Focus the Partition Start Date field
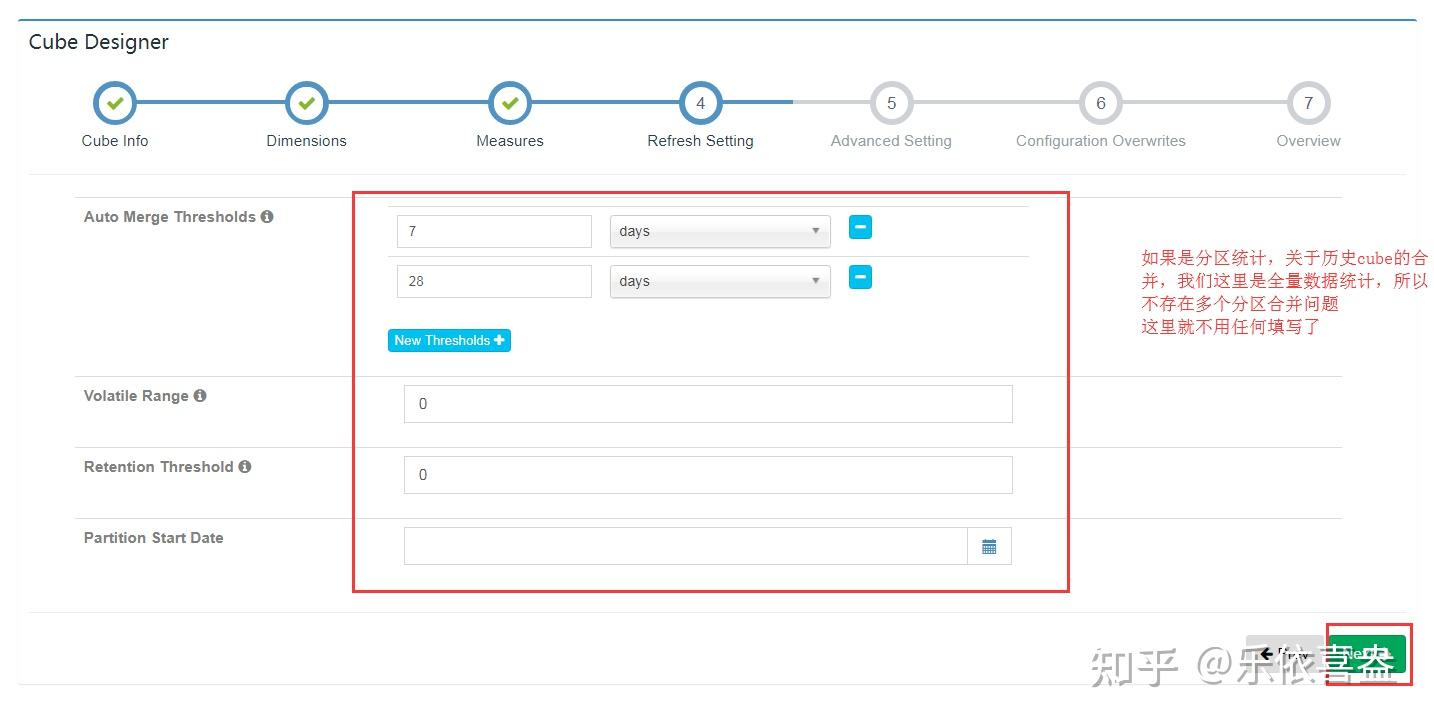The image size is (1434, 725). point(686,546)
